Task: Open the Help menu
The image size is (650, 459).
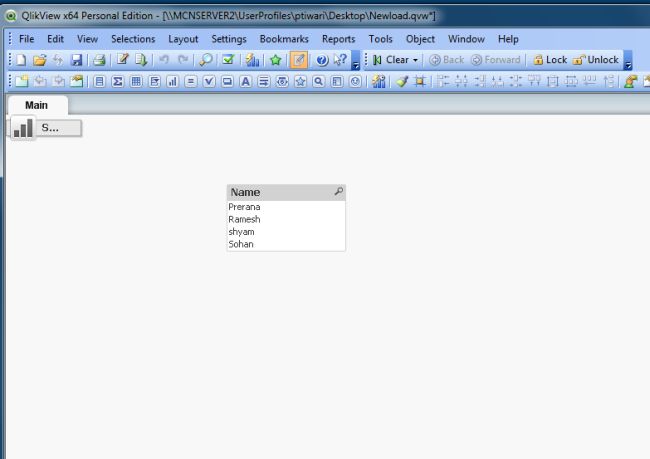Action: pos(508,39)
